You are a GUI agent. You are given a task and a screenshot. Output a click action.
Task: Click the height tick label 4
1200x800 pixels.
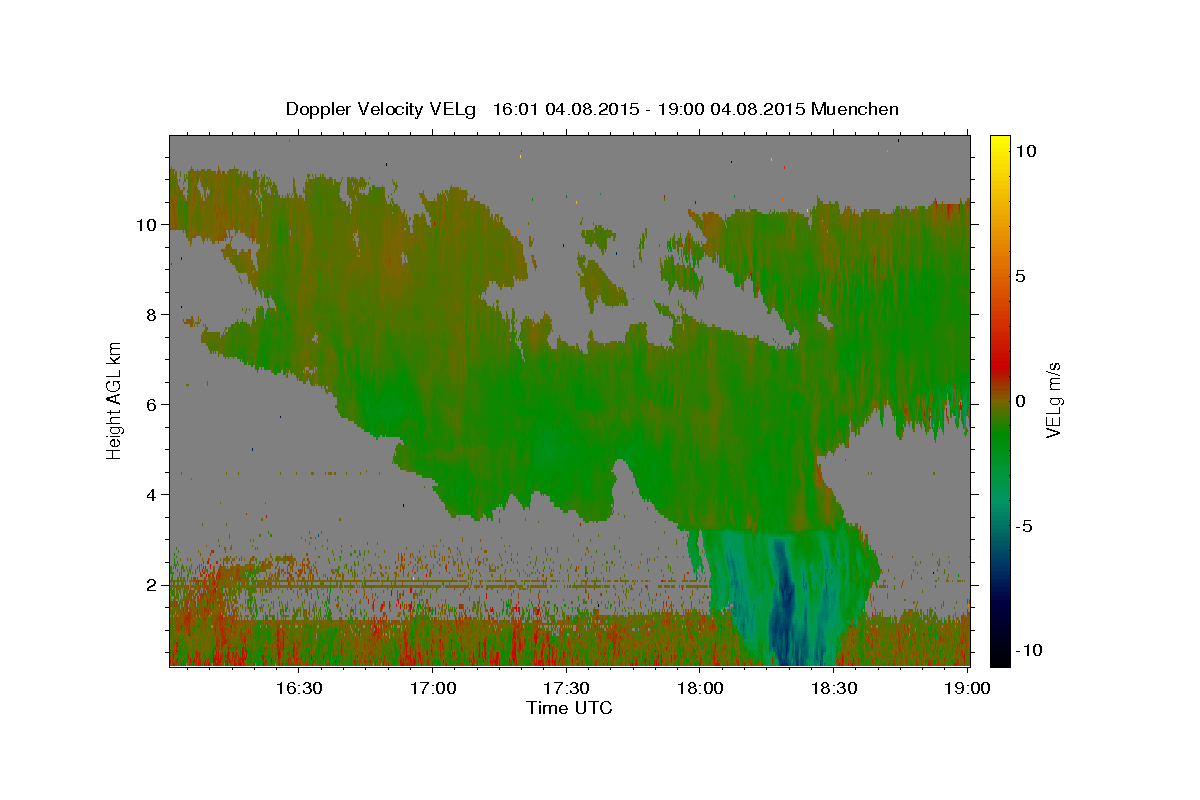(152, 495)
